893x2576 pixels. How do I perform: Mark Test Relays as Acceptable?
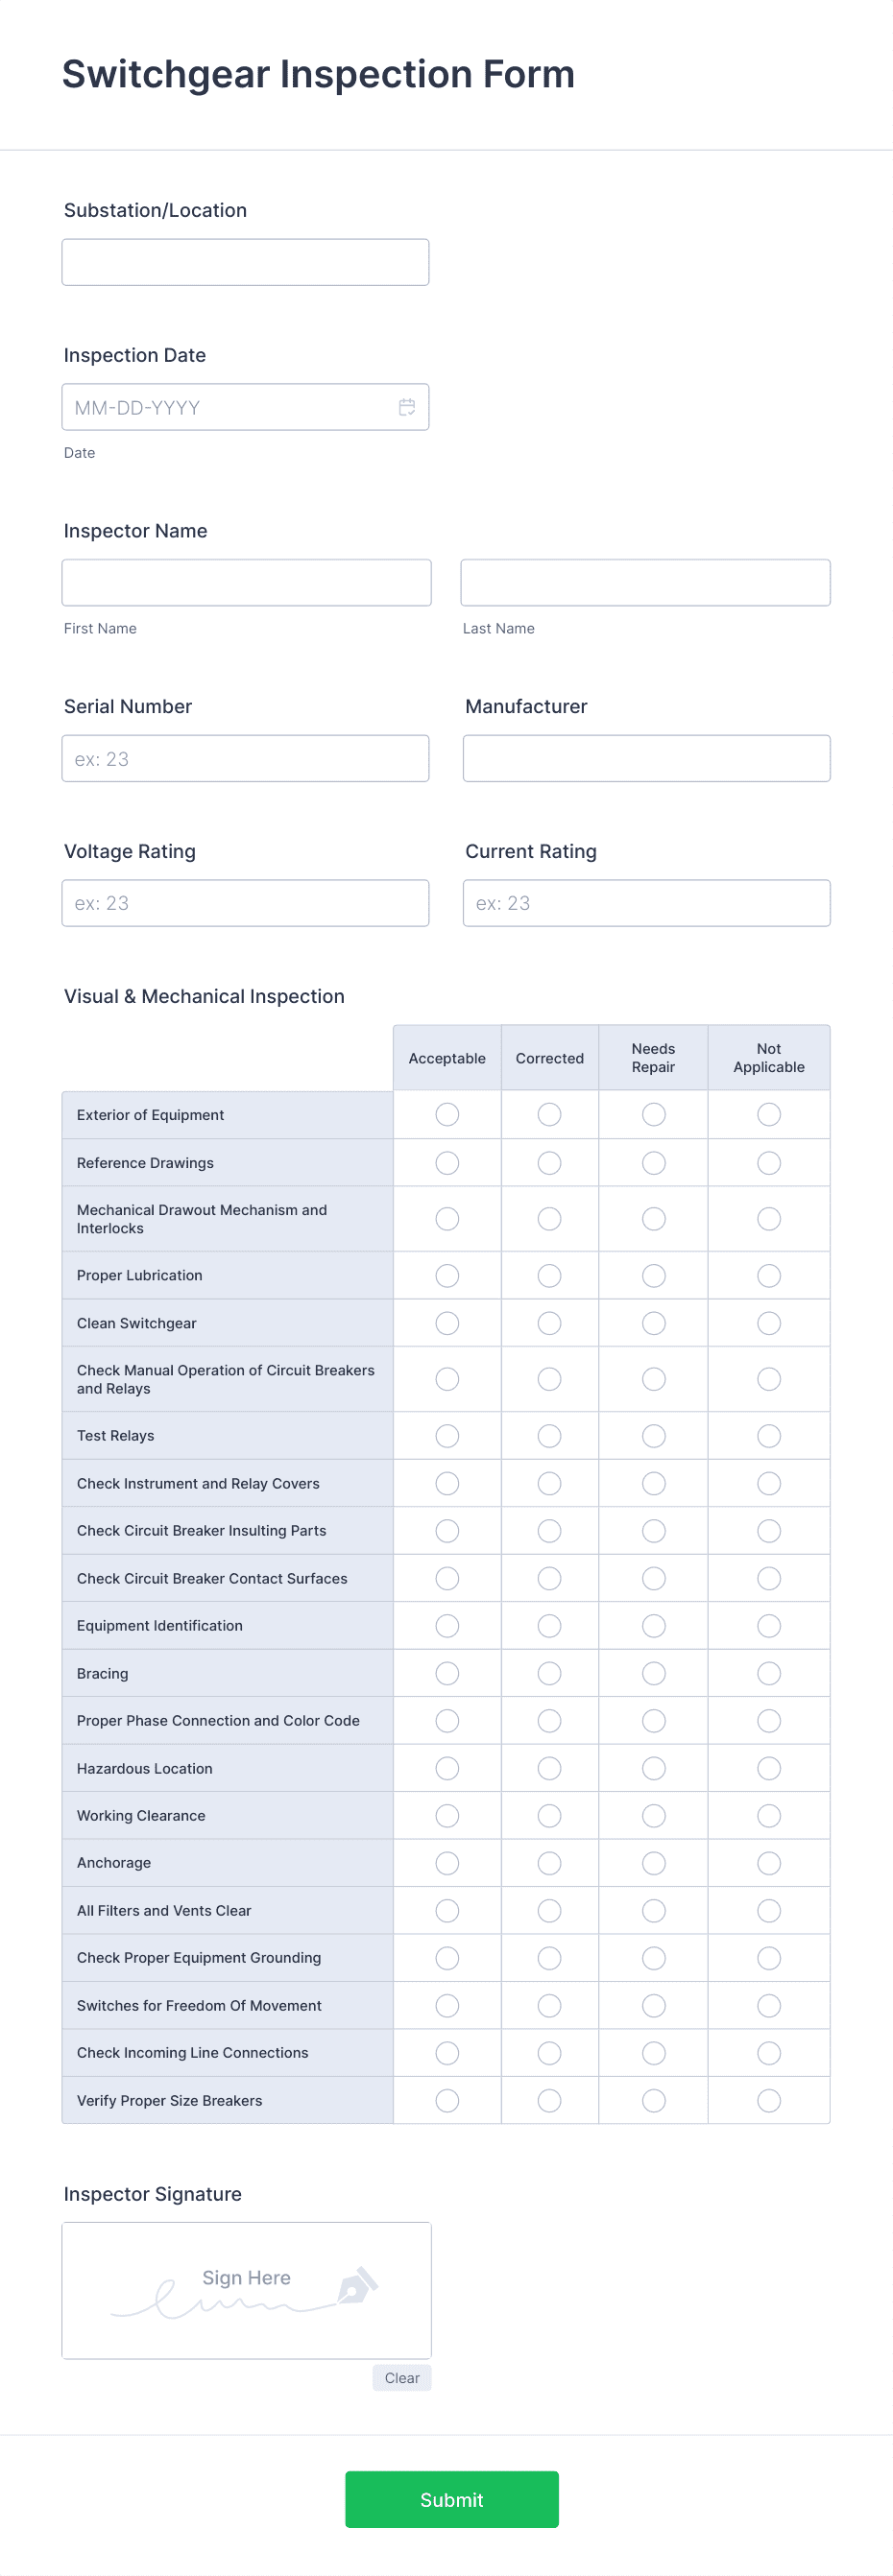tap(446, 1435)
